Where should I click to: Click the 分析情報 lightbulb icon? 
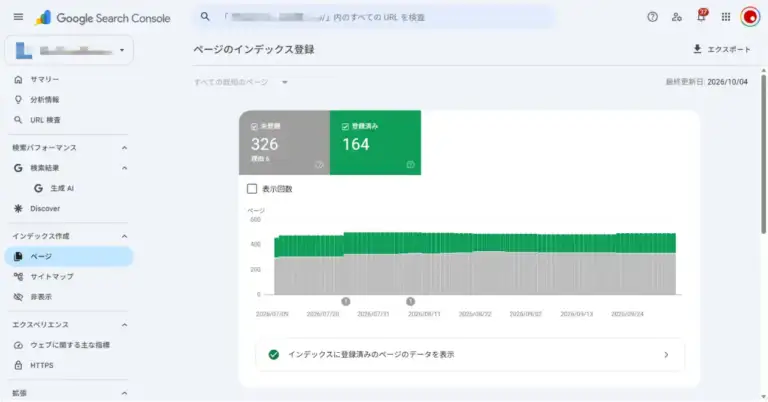[18, 99]
